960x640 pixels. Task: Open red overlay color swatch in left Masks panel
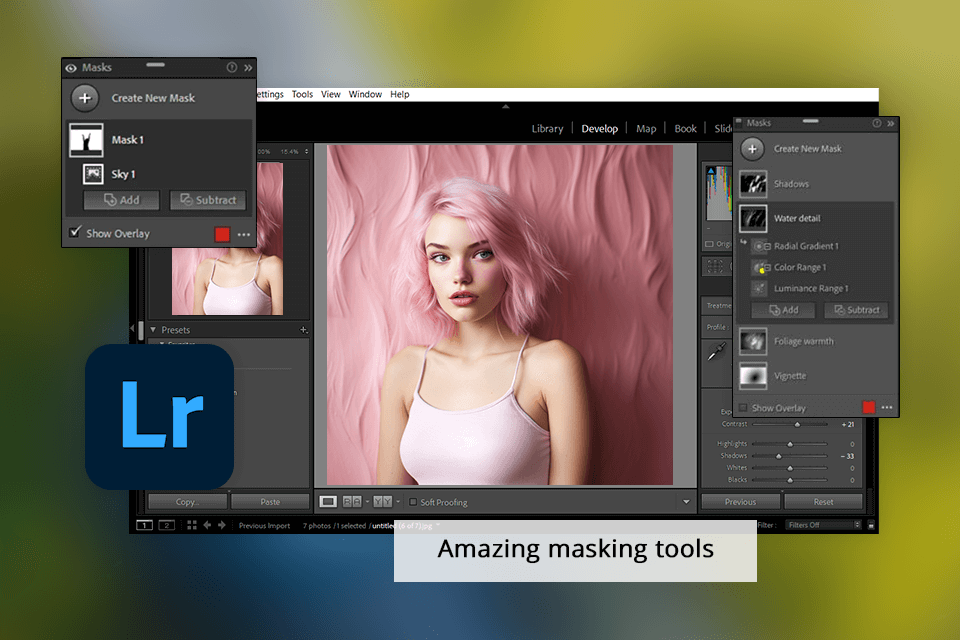tap(222, 234)
